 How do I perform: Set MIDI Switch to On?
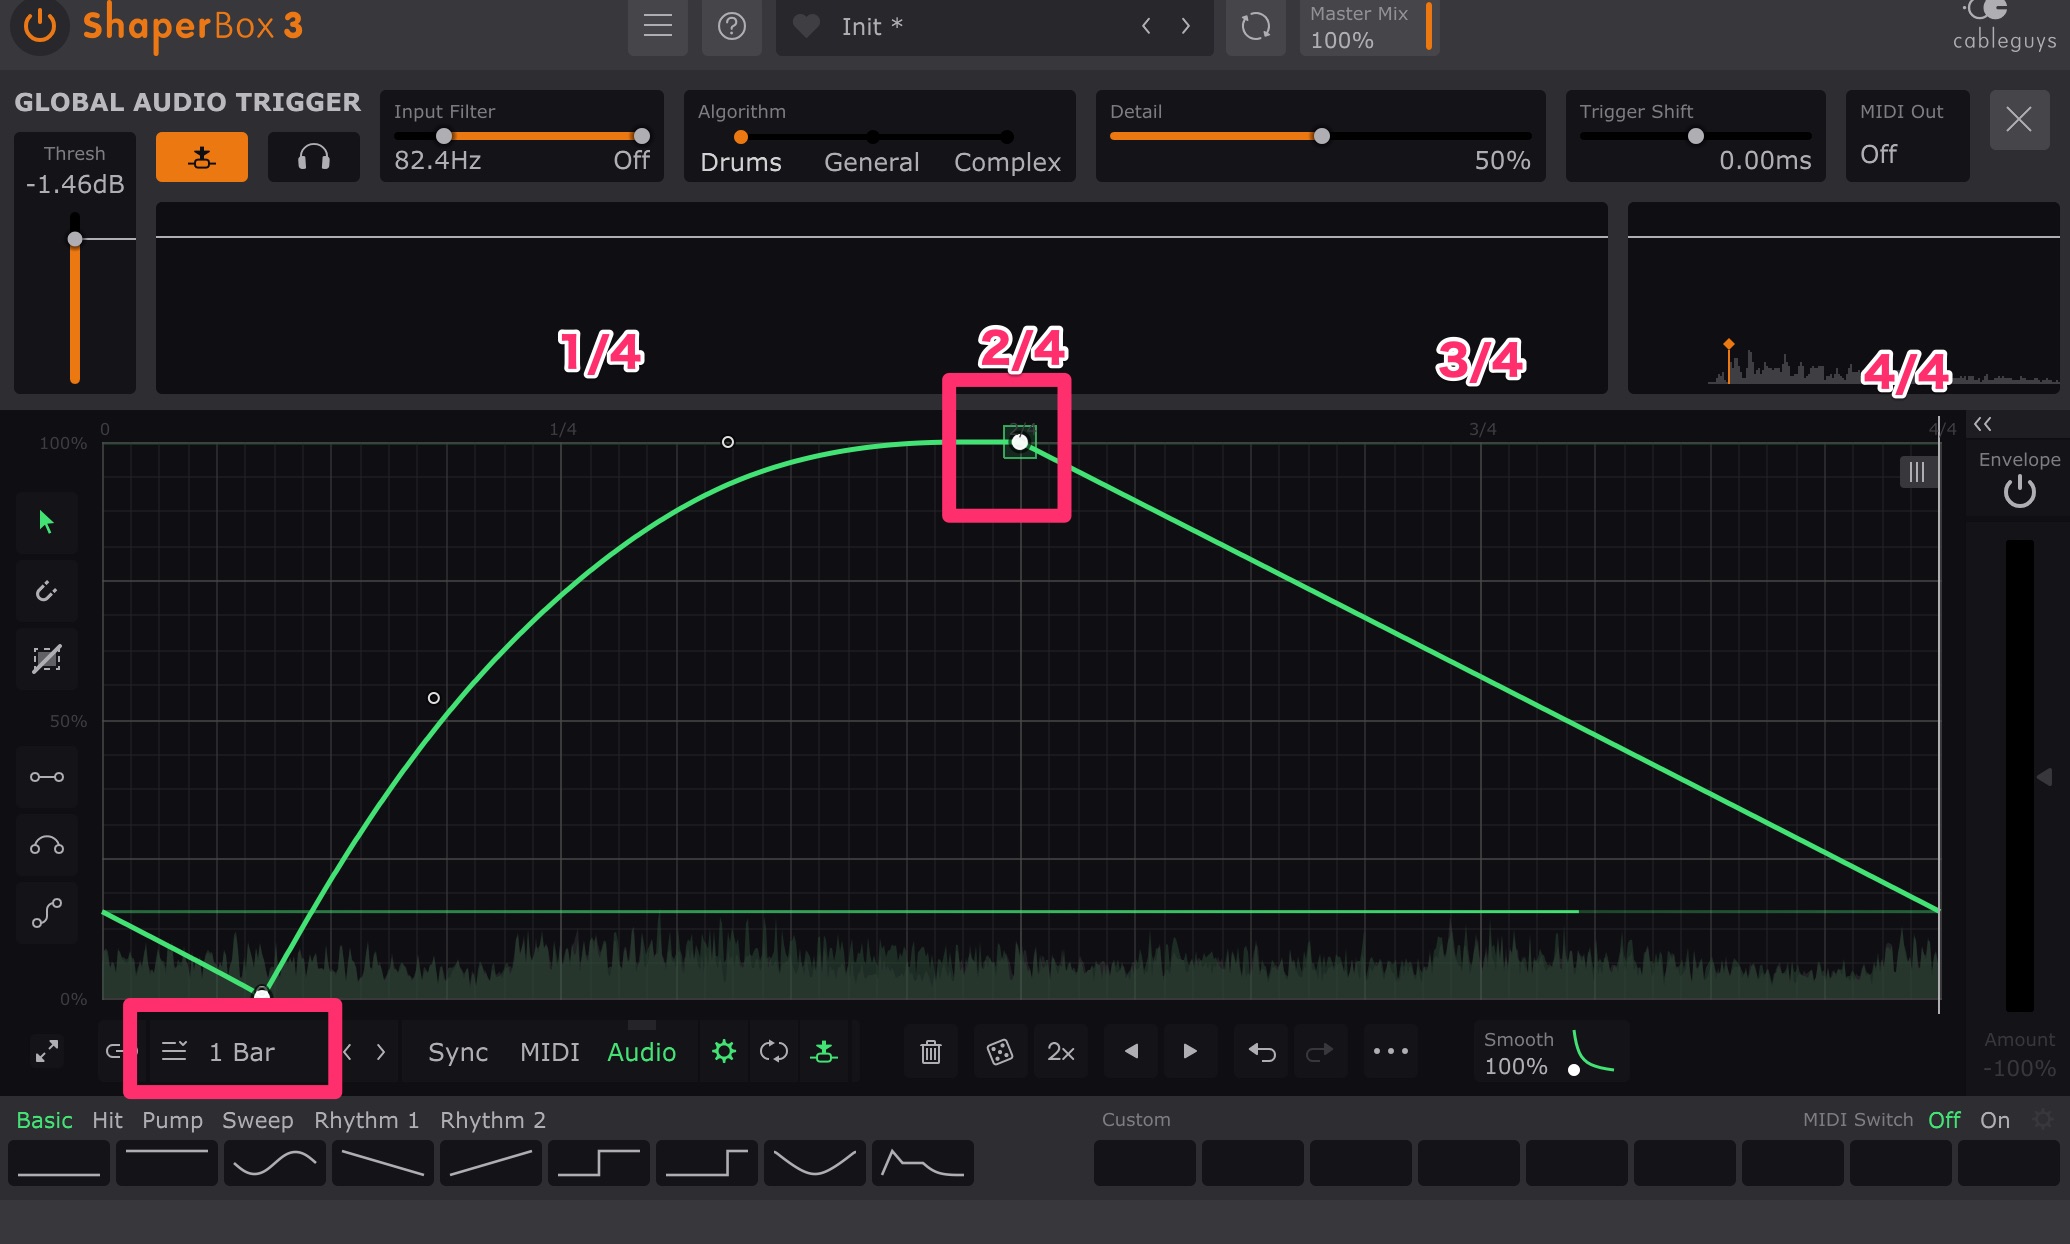(1994, 1120)
